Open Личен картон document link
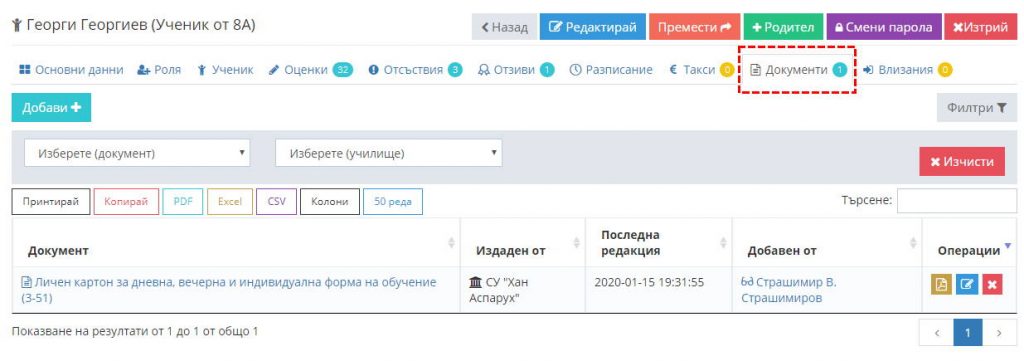The height and width of the screenshot is (361, 1024). pos(229,290)
